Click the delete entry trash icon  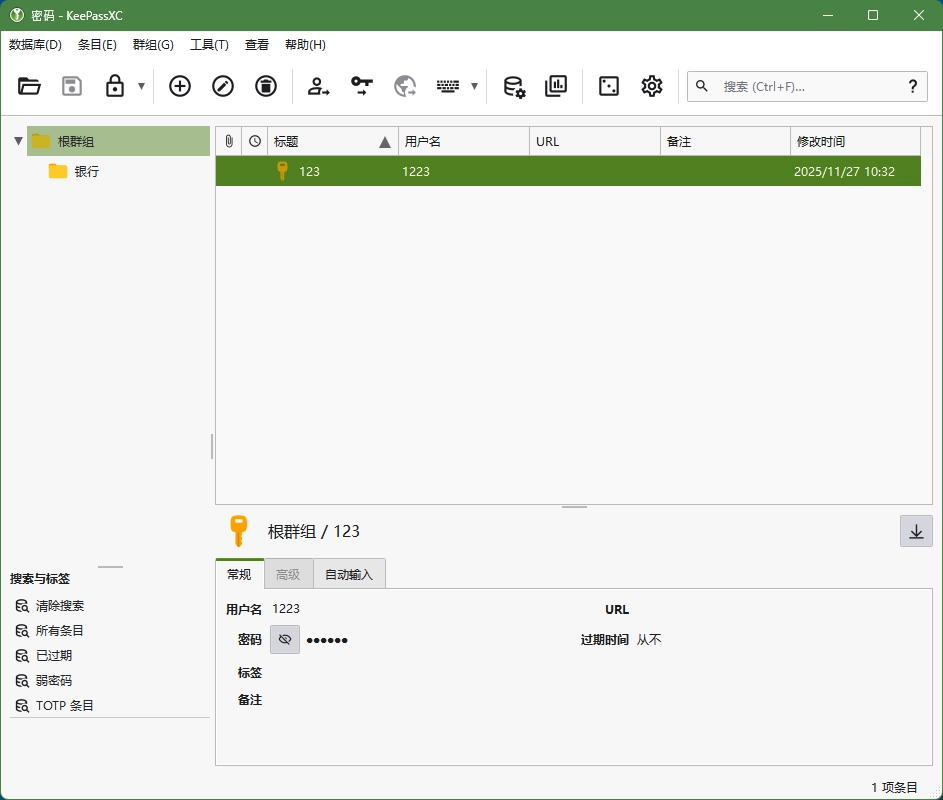(266, 86)
